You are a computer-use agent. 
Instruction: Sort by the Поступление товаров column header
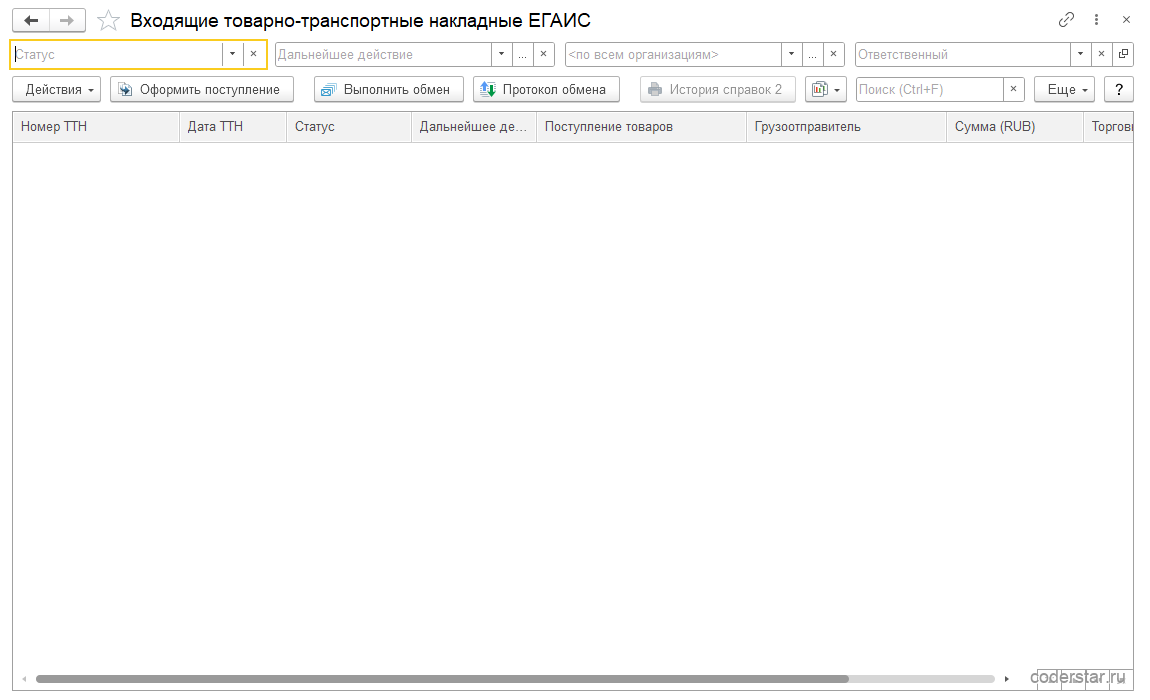pyautogui.click(x=642, y=127)
